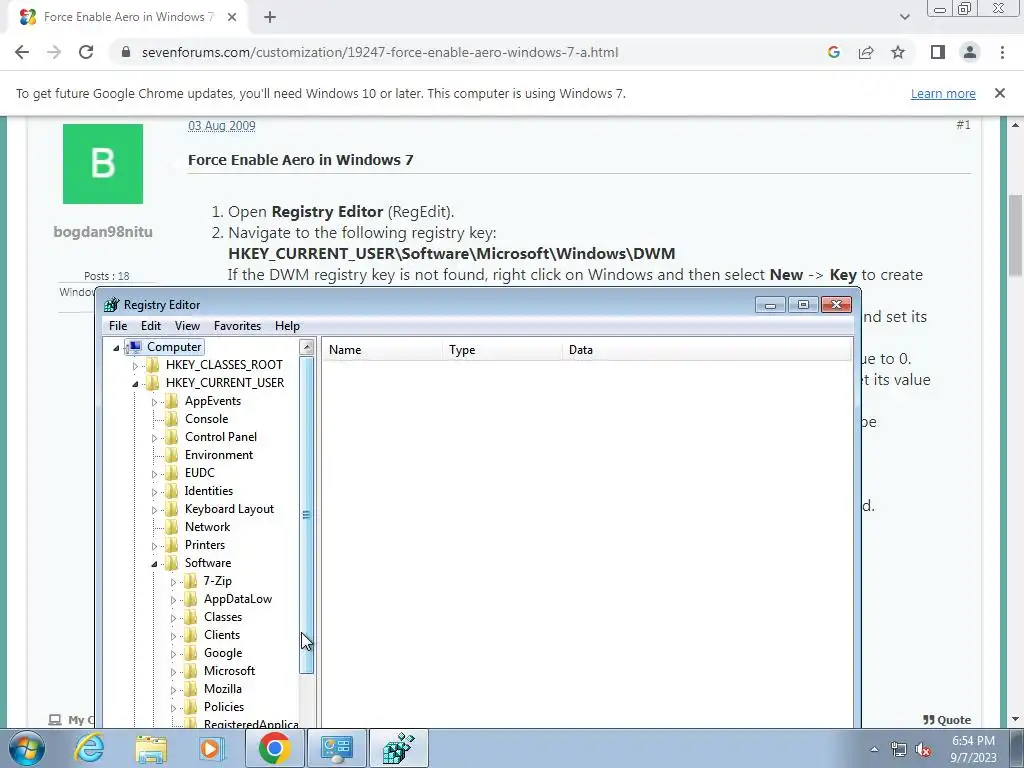1024x768 pixels.
Task: Expand the Keyboard Layout key arrow
Action: (x=154, y=509)
